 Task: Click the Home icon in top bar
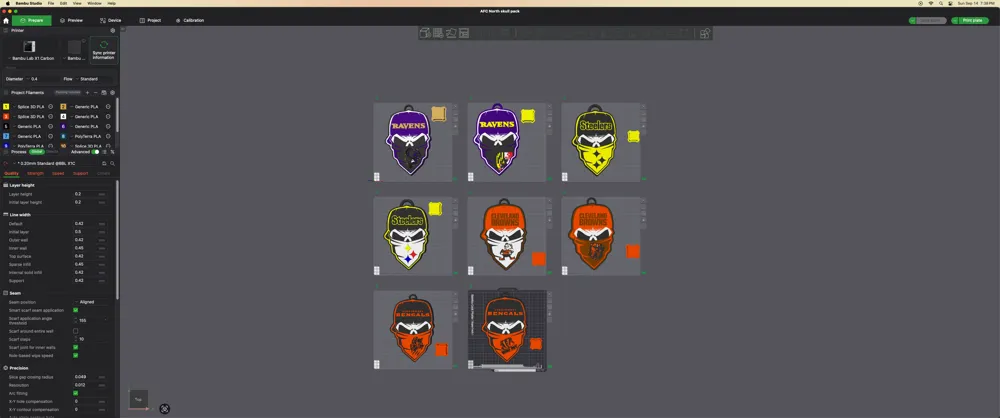(6, 20)
